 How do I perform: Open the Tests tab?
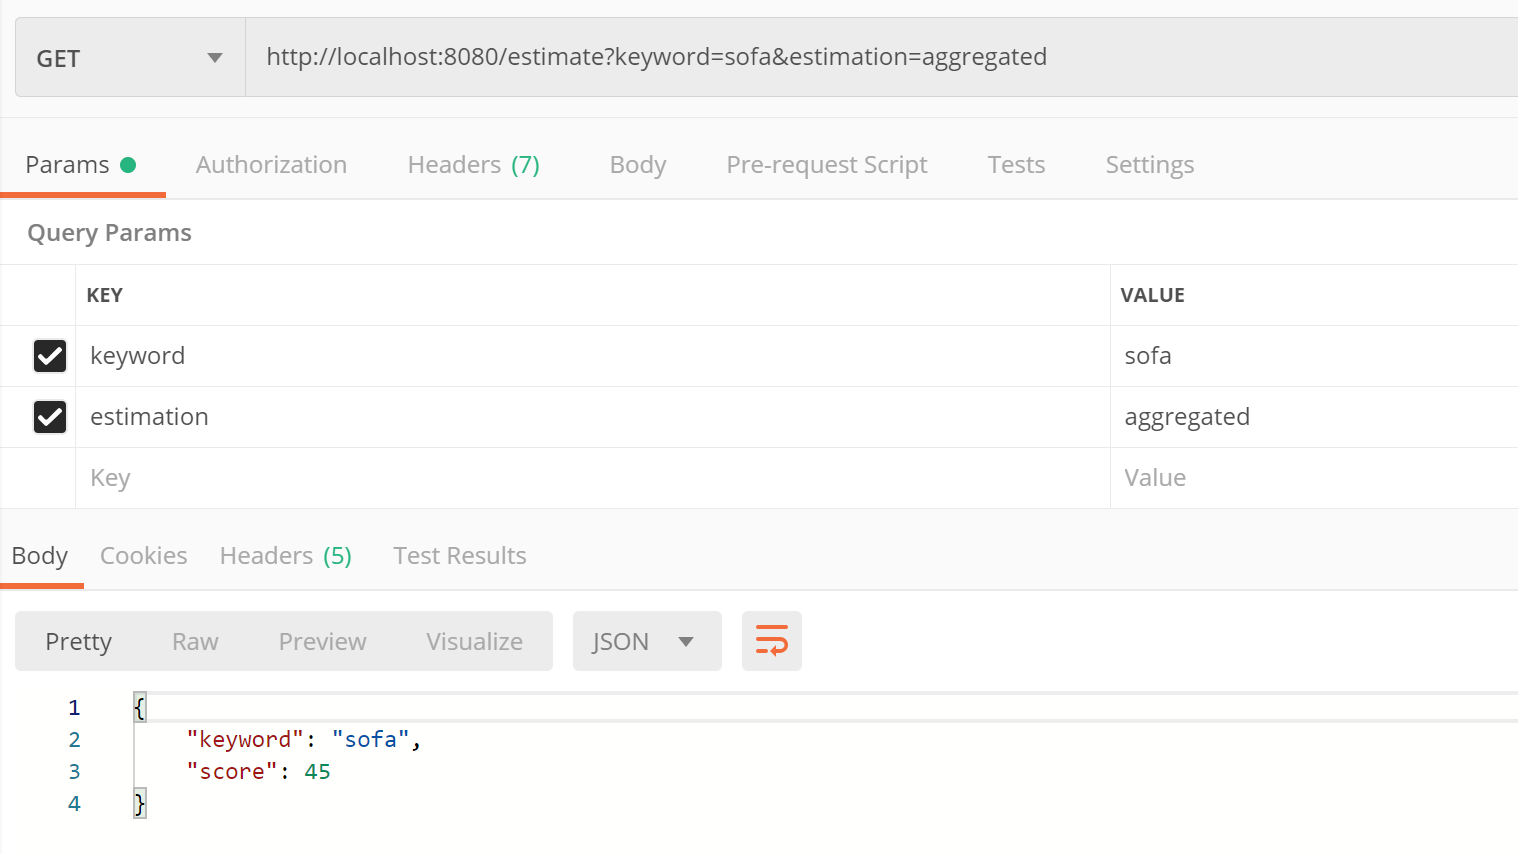click(1016, 165)
